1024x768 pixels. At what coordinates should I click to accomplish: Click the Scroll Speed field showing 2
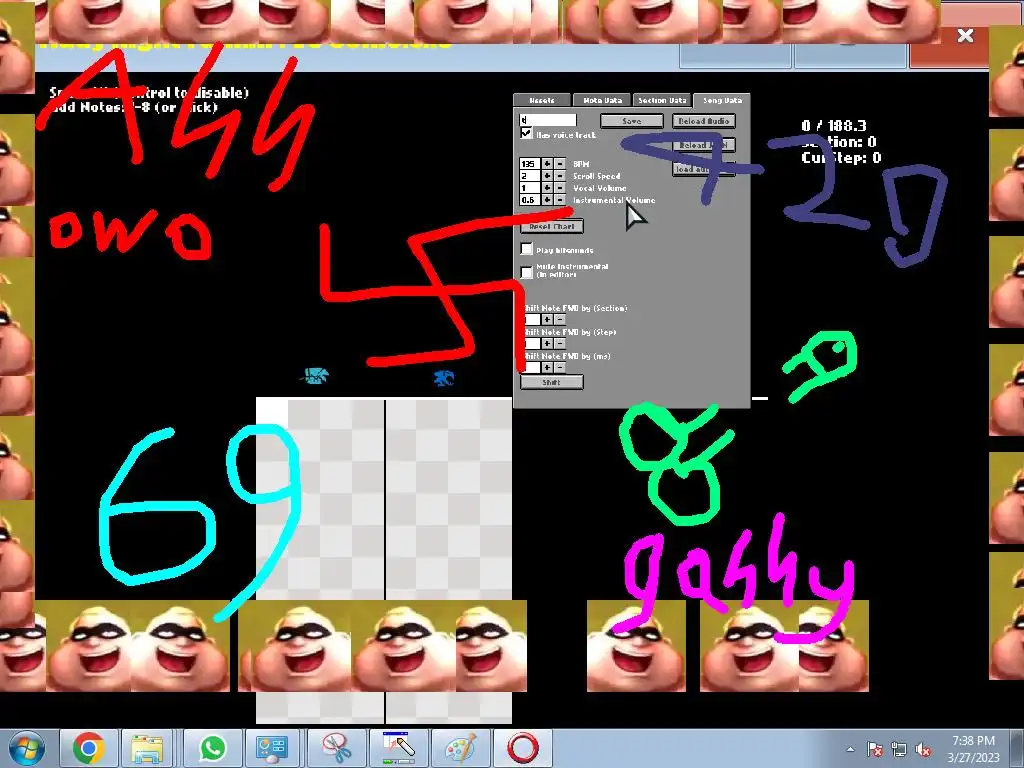point(530,176)
